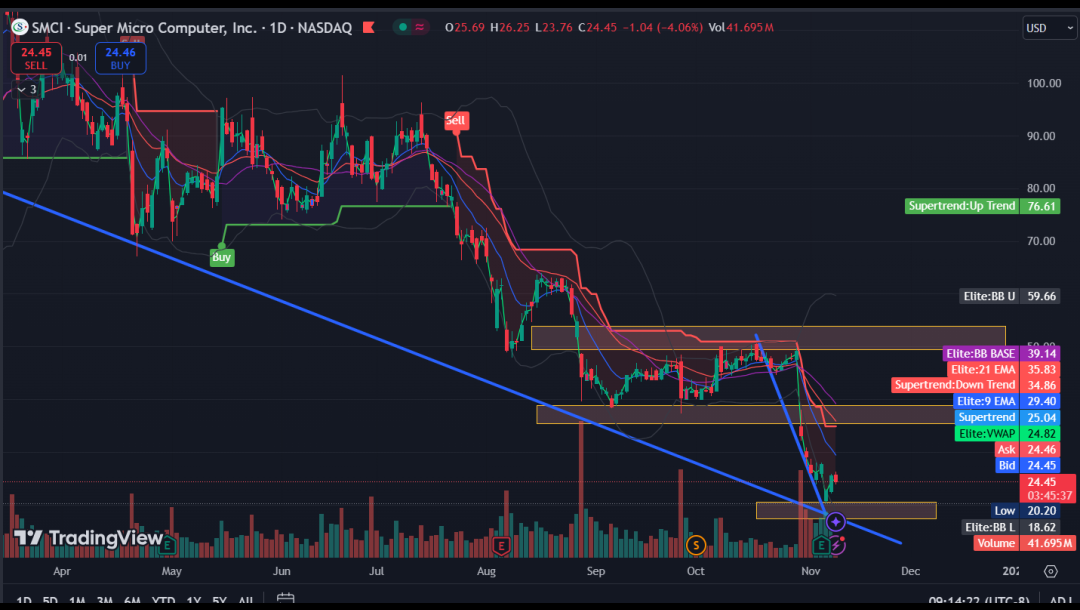The height and width of the screenshot is (610, 1080).
Task: Click the purple sparkle icon above the time axis
Action: pos(835,522)
